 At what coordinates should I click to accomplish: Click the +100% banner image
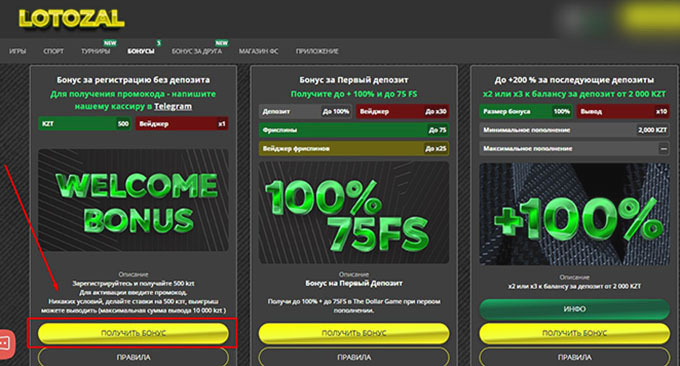click(x=574, y=214)
